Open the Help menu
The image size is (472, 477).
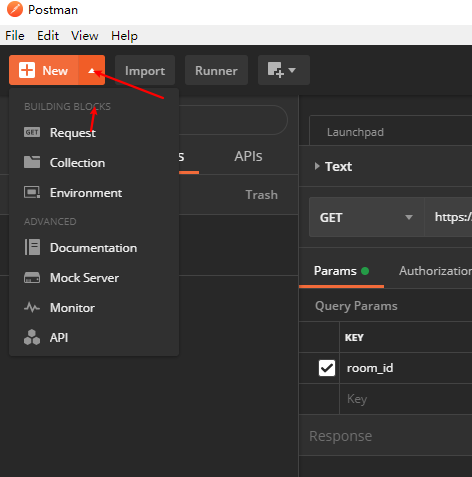[x=124, y=35]
